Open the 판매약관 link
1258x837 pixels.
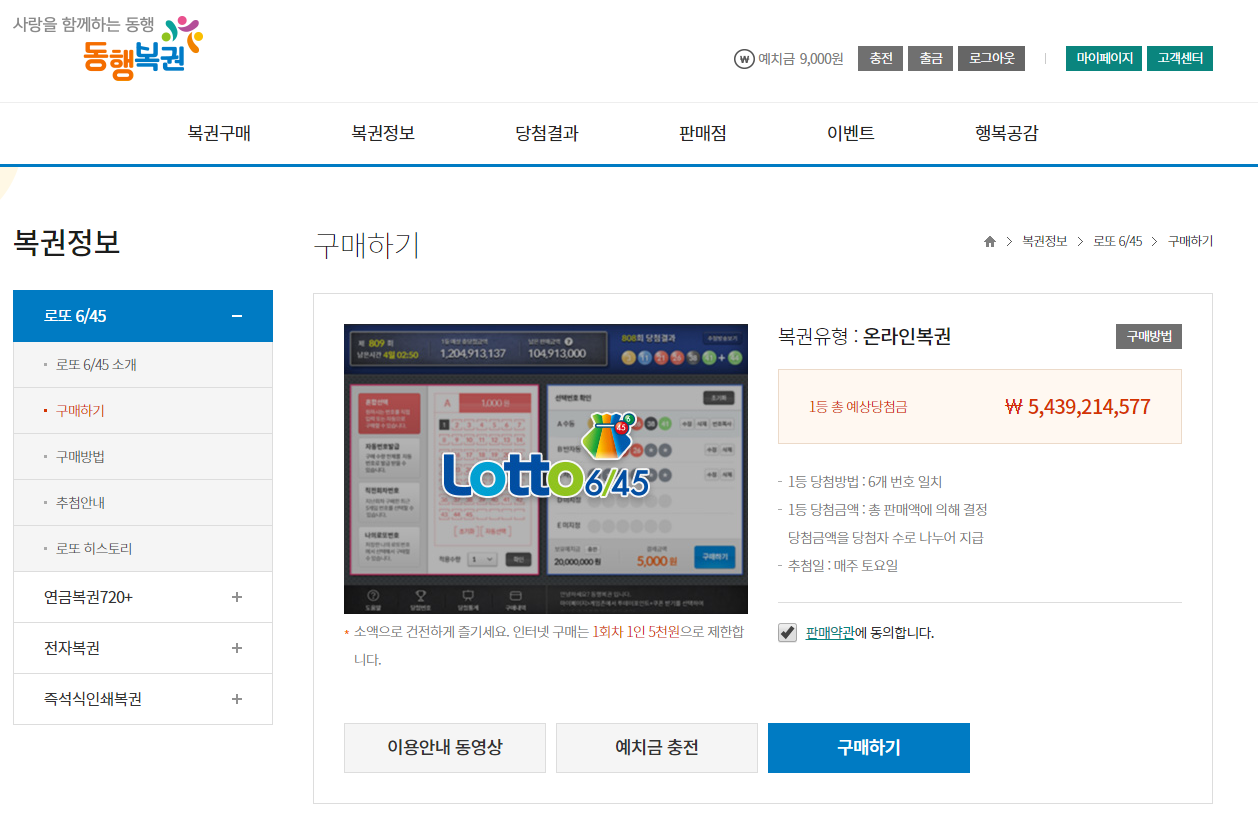[830, 633]
